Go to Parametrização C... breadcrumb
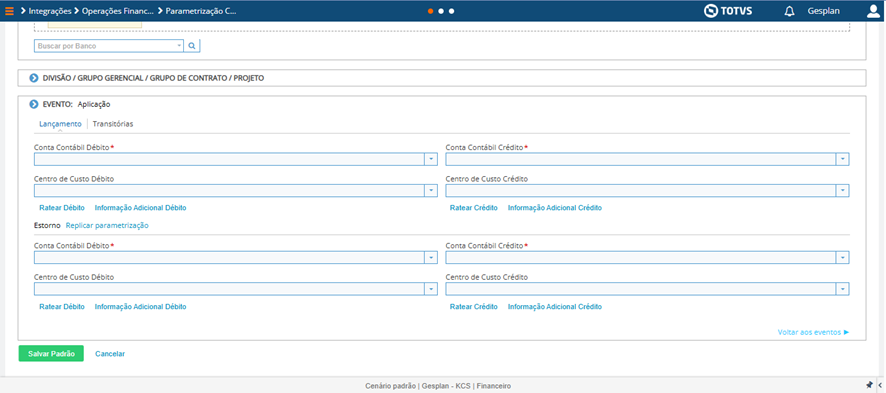This screenshot has width=886, height=393. [201, 11]
